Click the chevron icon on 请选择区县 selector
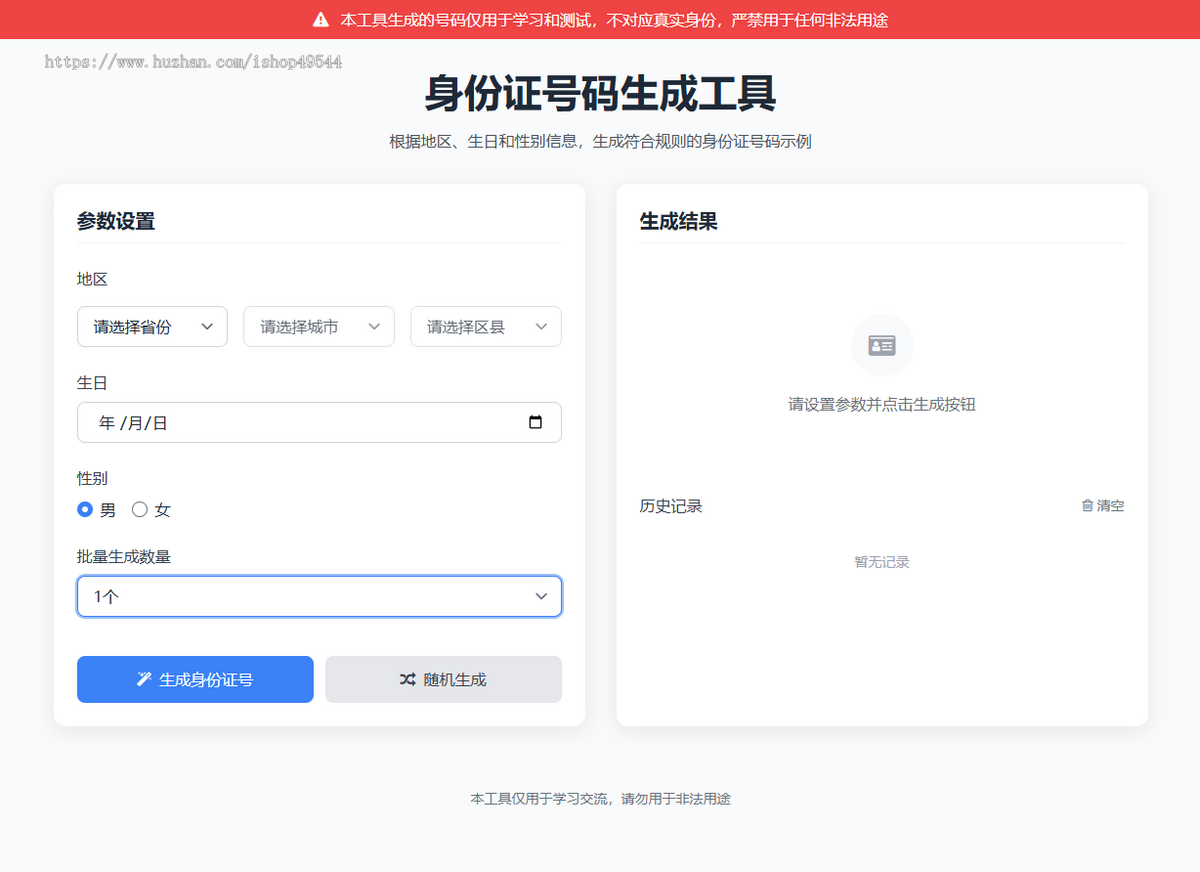 coord(541,326)
